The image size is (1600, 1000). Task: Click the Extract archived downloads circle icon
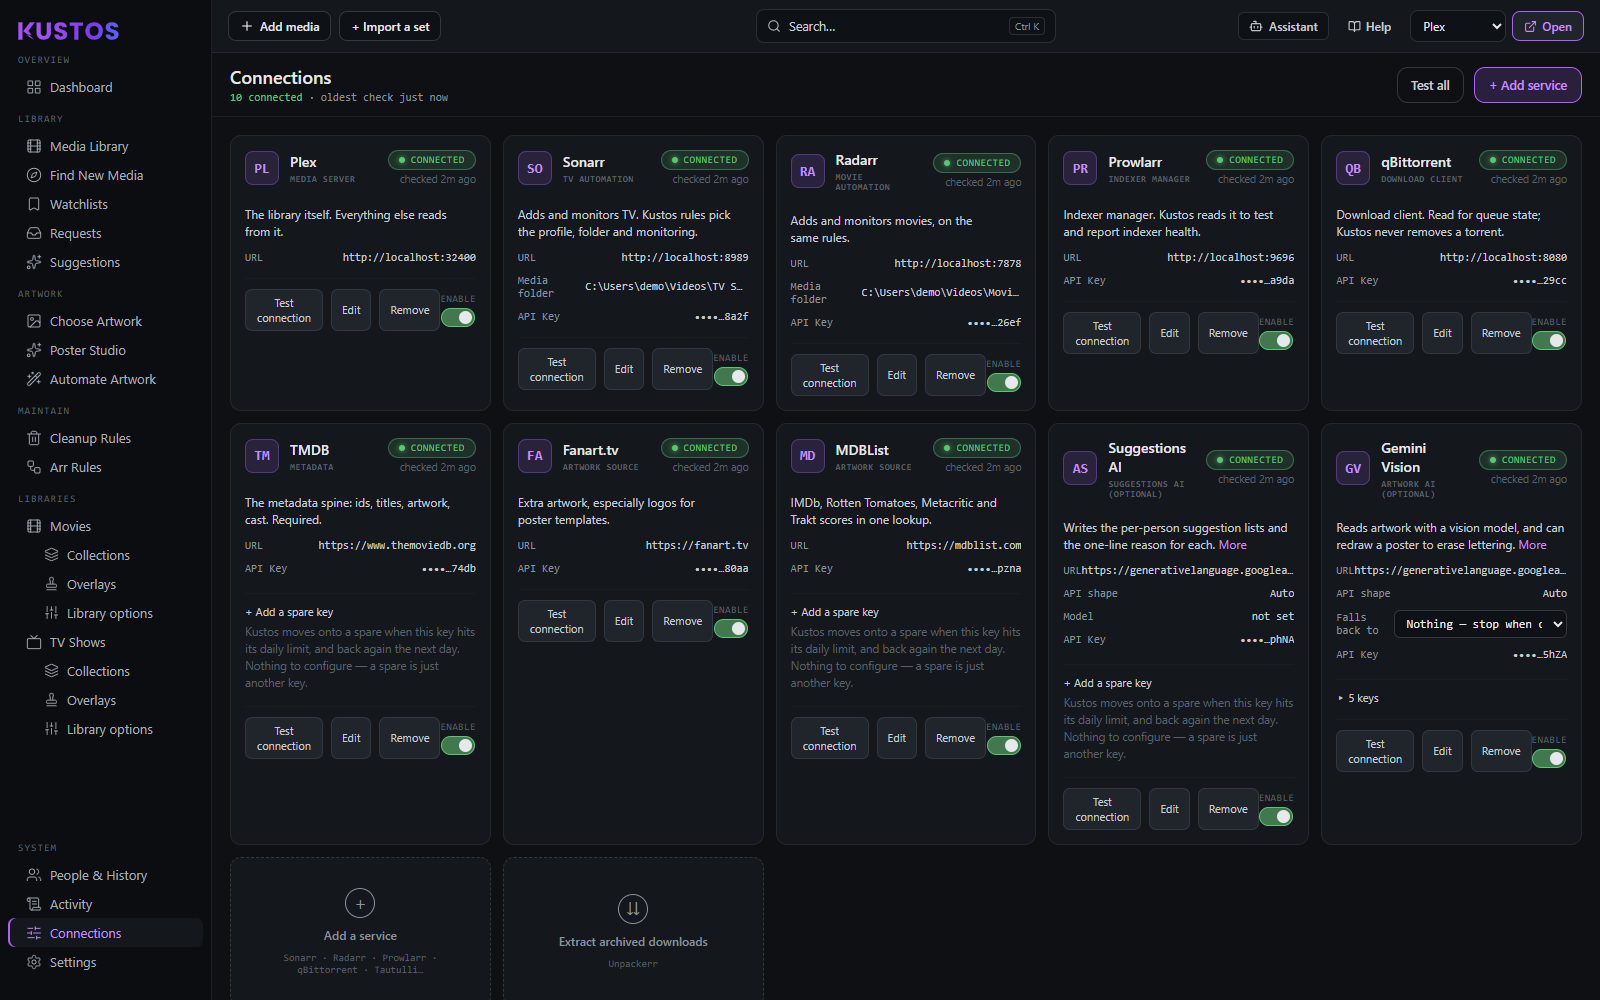coord(633,909)
